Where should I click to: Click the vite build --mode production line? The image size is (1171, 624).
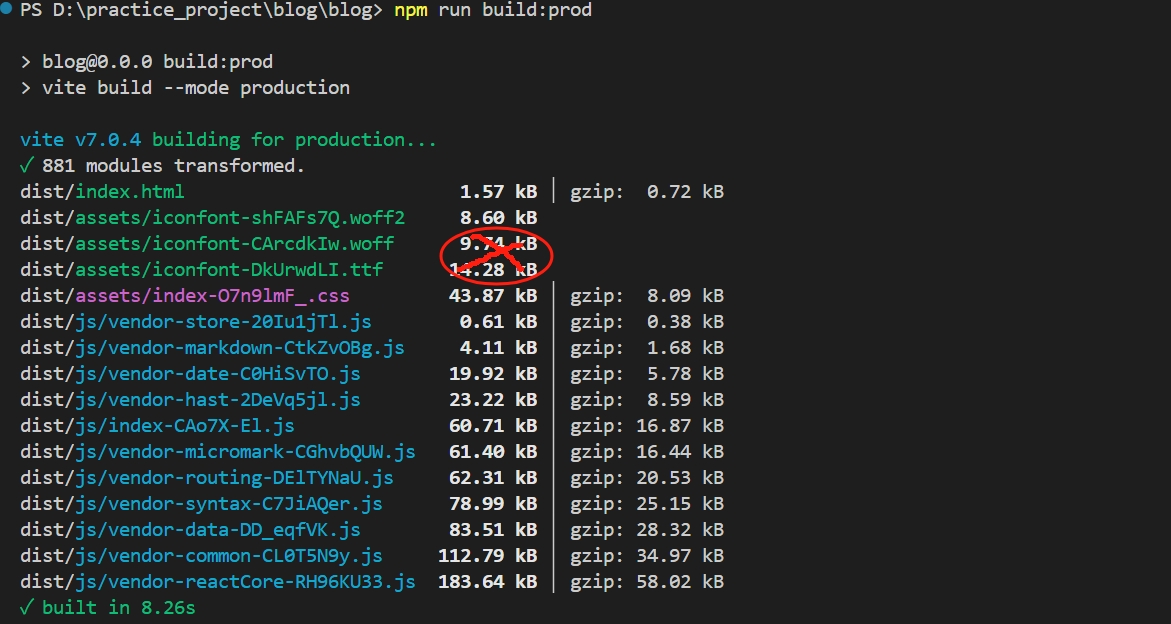[x=196, y=88]
